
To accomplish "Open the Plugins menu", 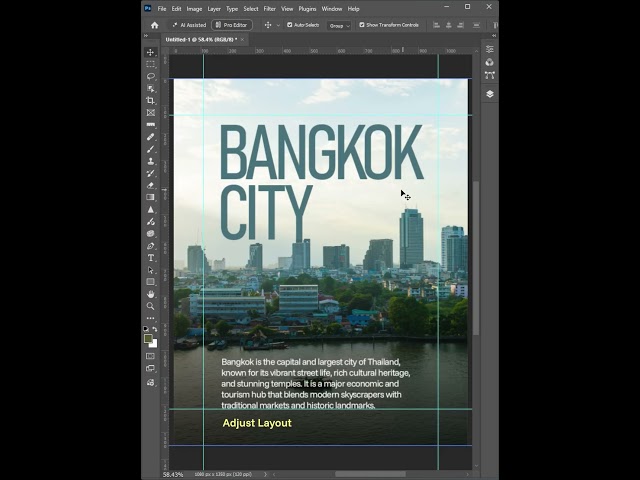I will (307, 9).
